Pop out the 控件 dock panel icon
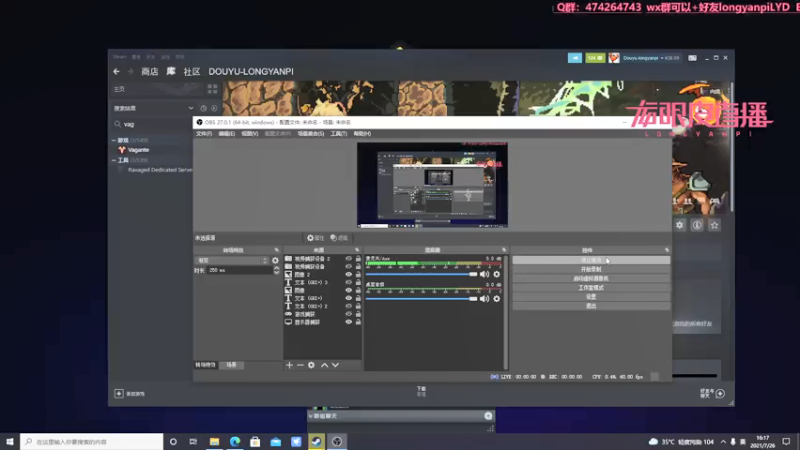 pyautogui.click(x=667, y=250)
